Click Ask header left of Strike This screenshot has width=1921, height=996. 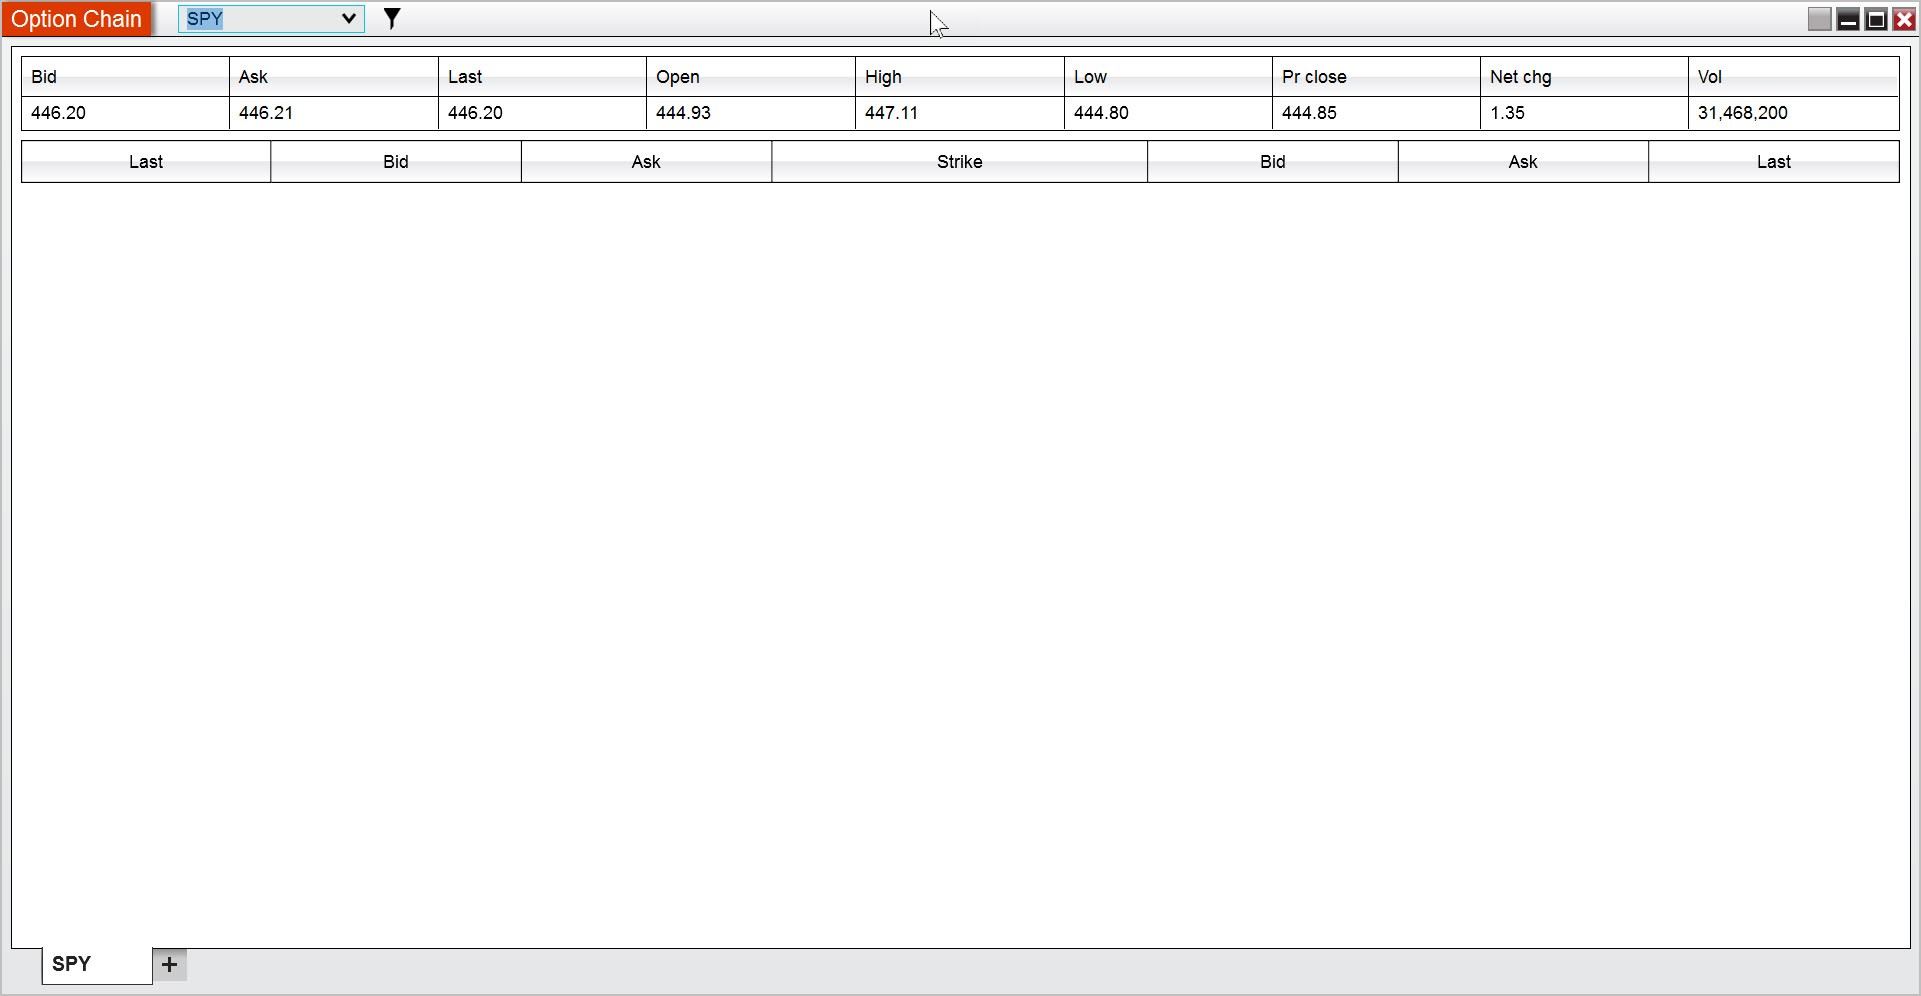[646, 162]
